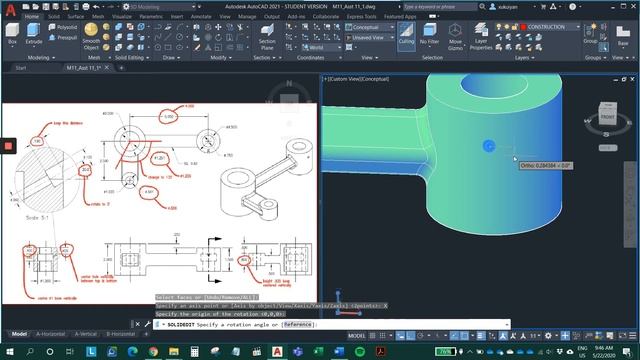Open the Home ribbon tab
This screenshot has height=360, width=640.
(31, 17)
